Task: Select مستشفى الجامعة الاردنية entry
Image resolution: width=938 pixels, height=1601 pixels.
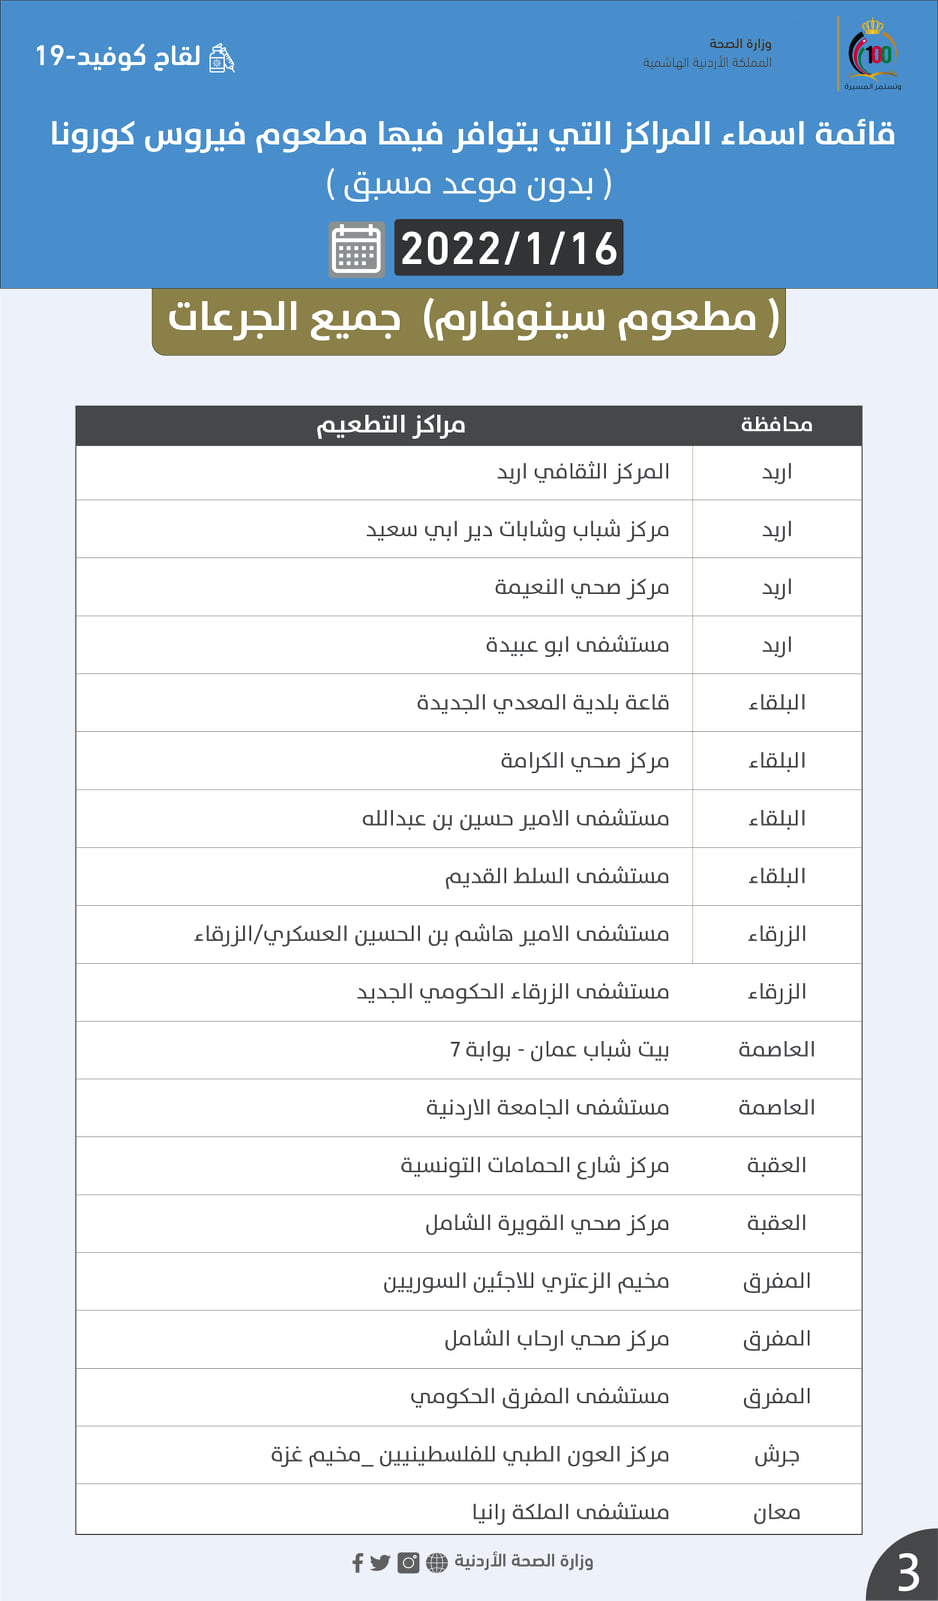Action: coord(547,1108)
